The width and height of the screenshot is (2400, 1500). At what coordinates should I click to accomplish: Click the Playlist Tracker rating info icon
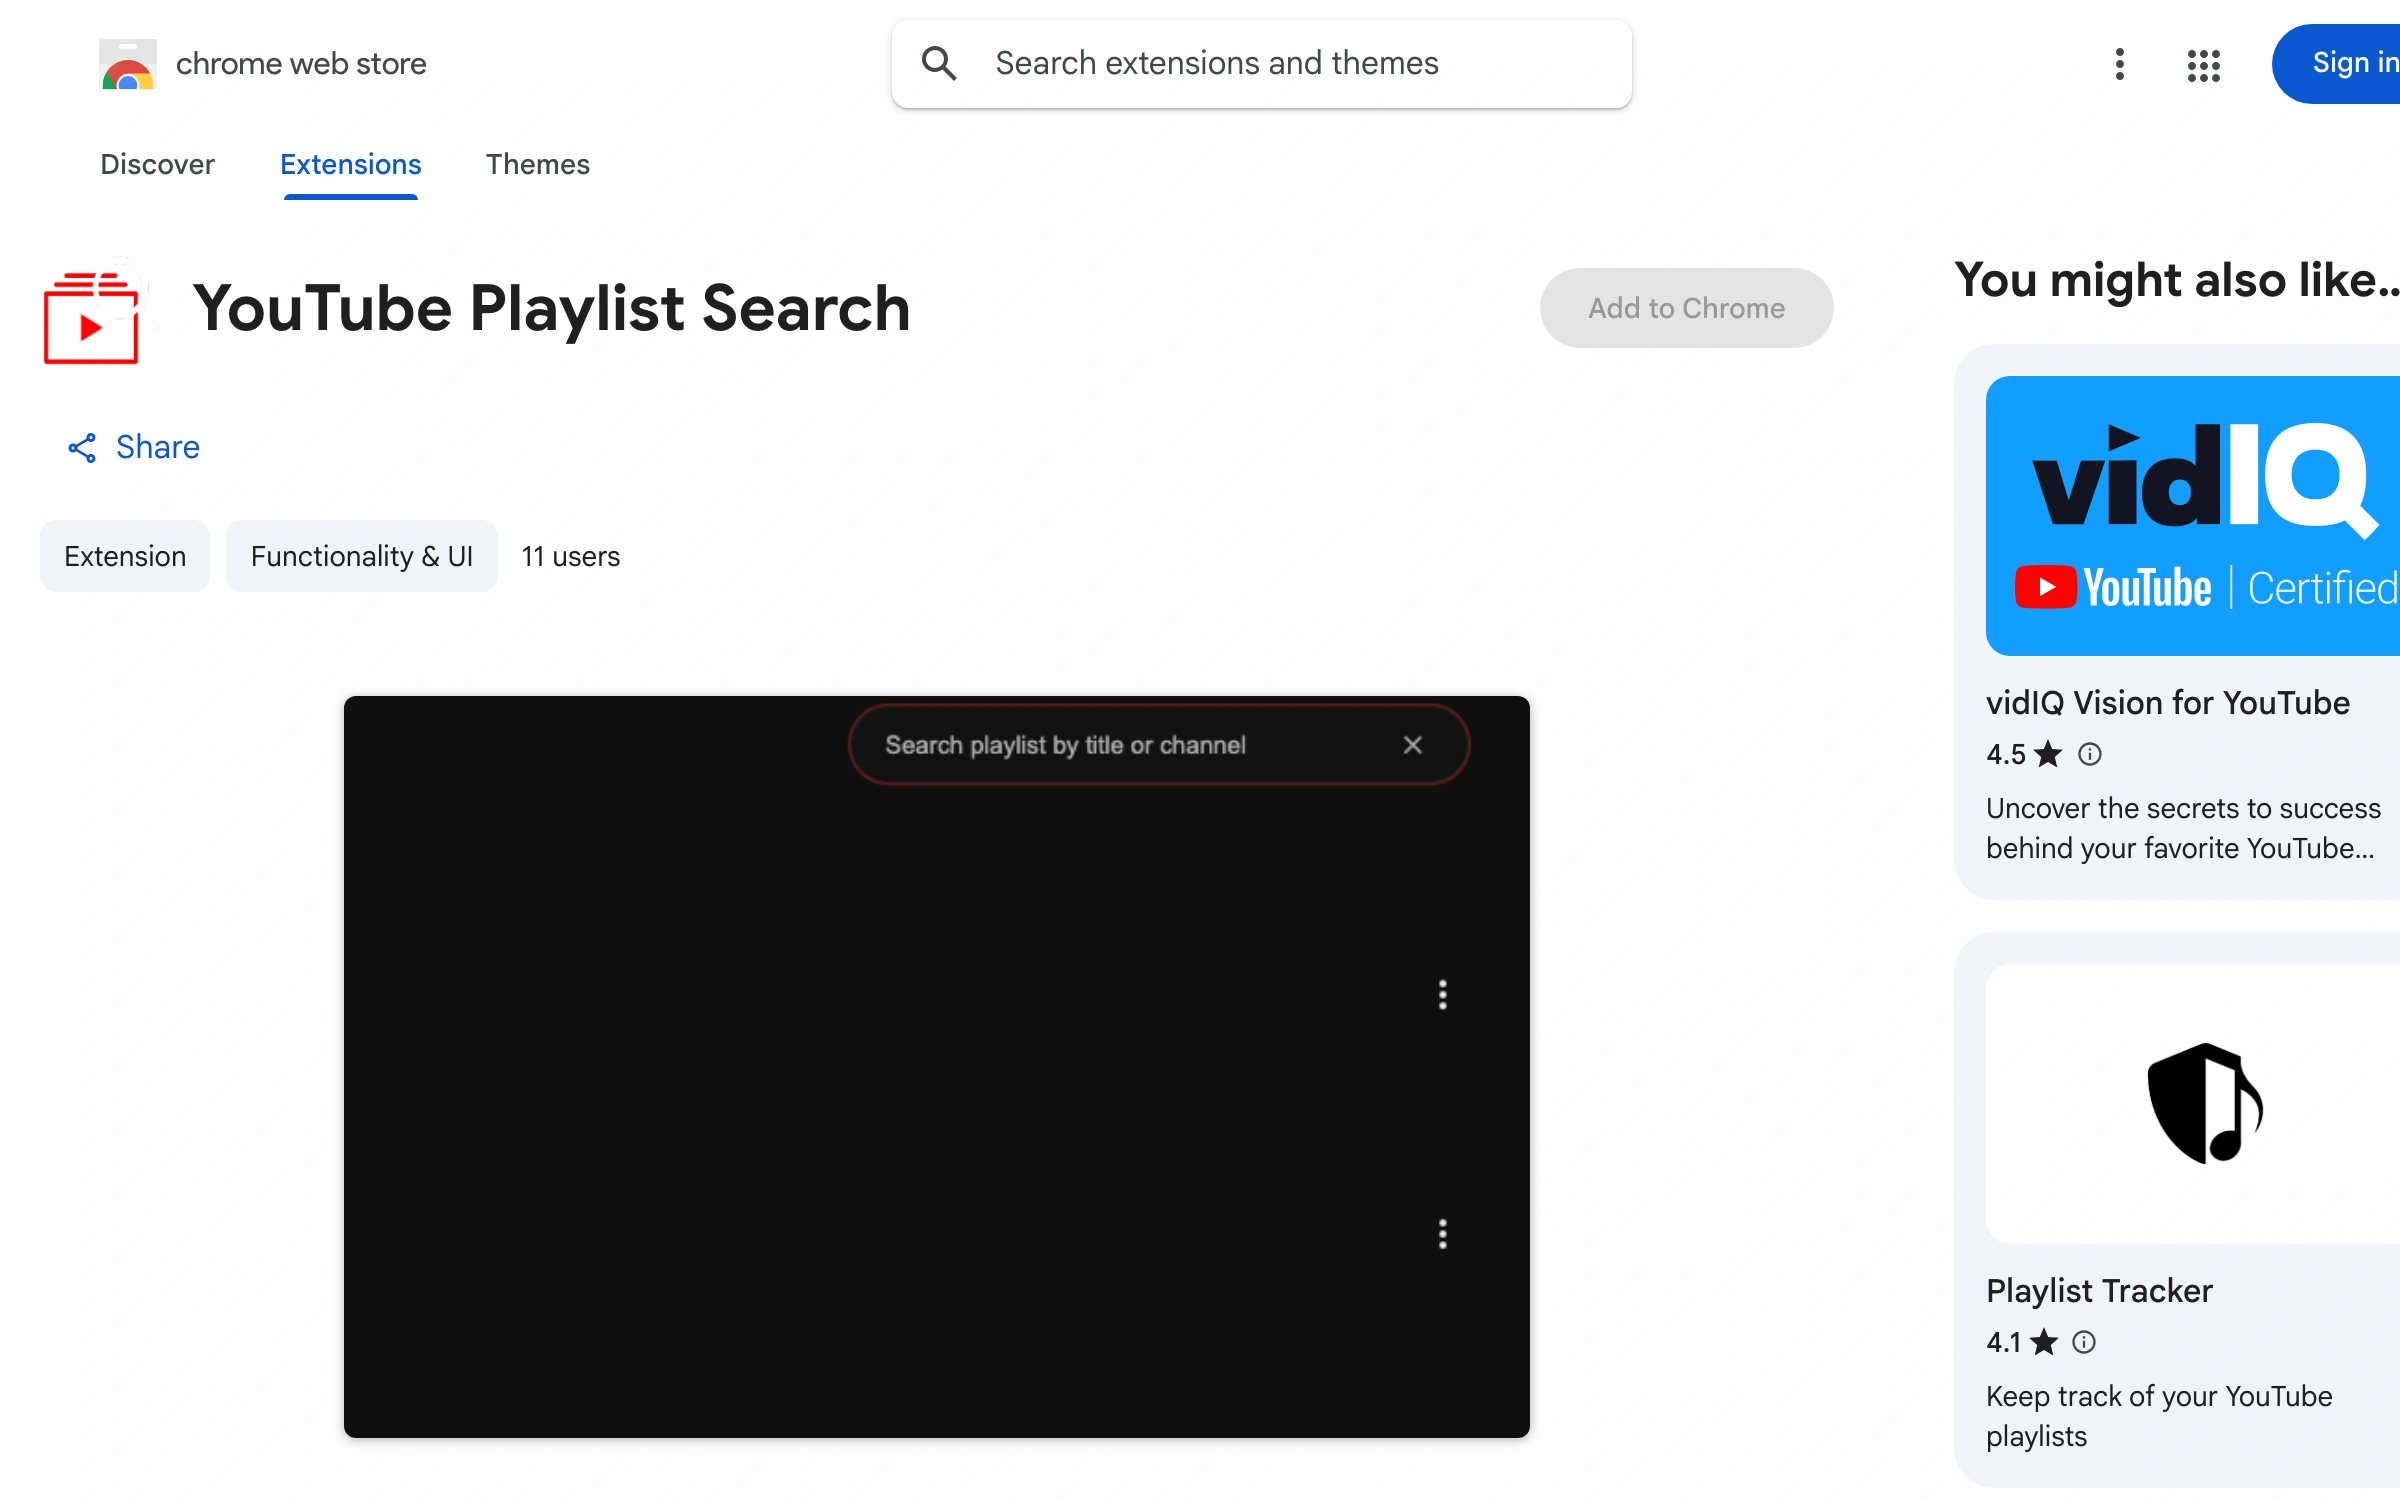pyautogui.click(x=2084, y=1342)
